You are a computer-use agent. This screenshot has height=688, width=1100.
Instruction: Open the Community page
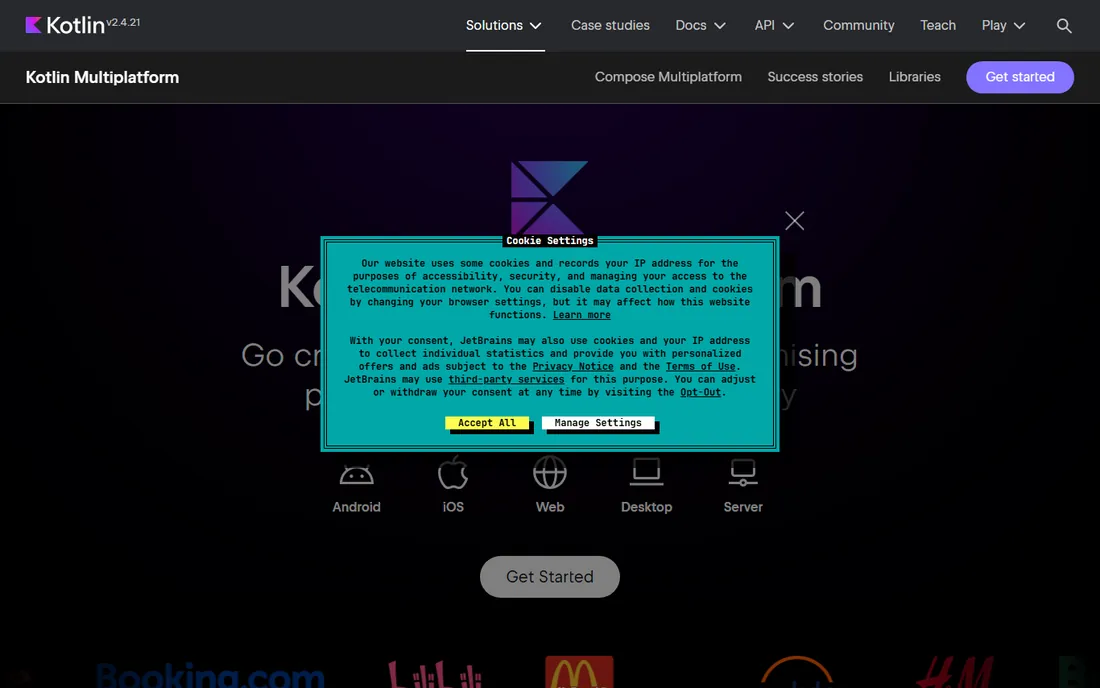click(x=859, y=25)
